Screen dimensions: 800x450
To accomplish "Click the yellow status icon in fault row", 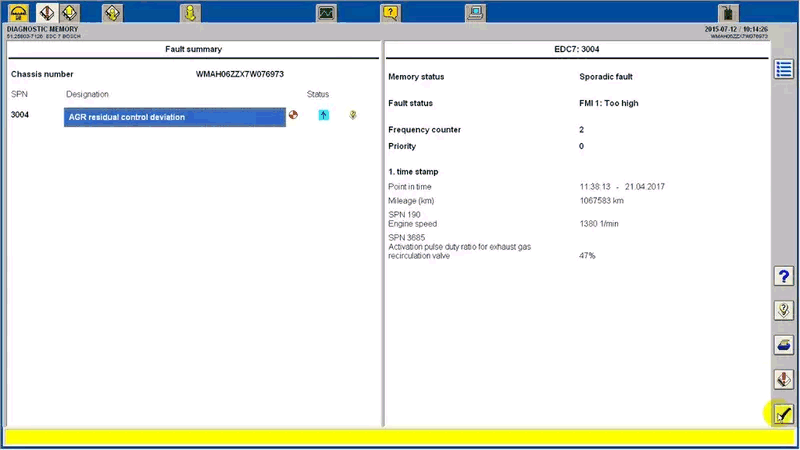I will tap(352, 116).
